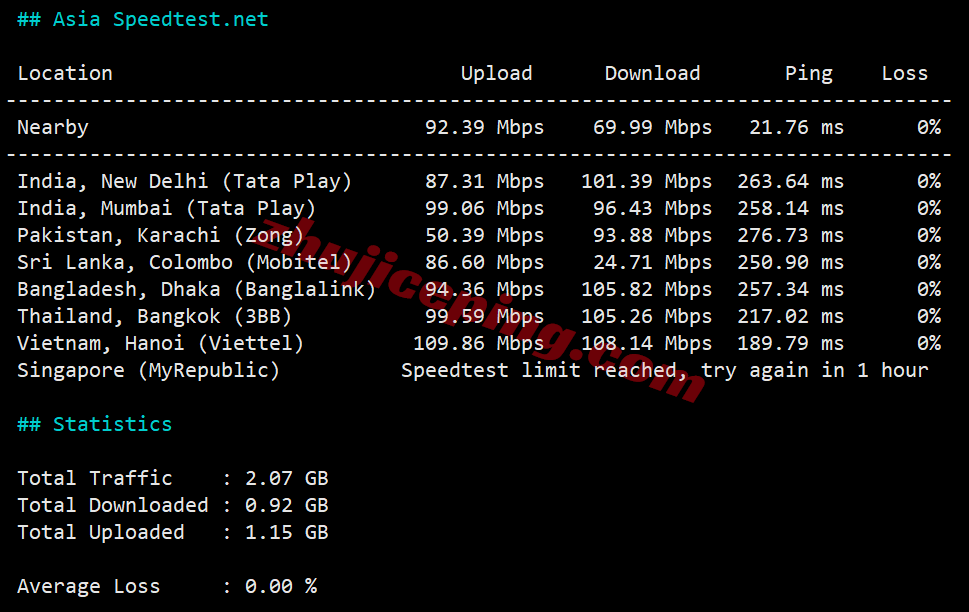This screenshot has width=969, height=612.
Task: Click the "Loss" column header
Action: click(x=904, y=73)
